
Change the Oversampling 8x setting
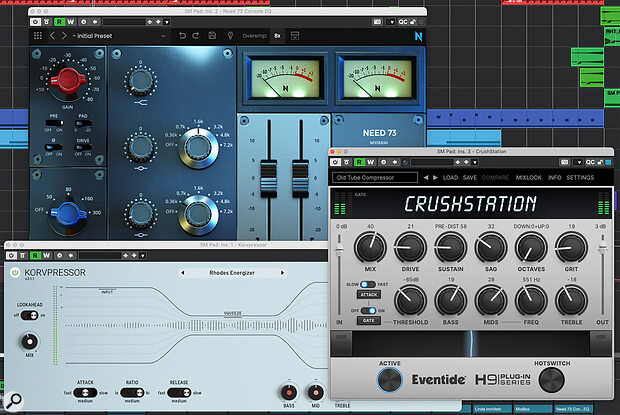277,36
